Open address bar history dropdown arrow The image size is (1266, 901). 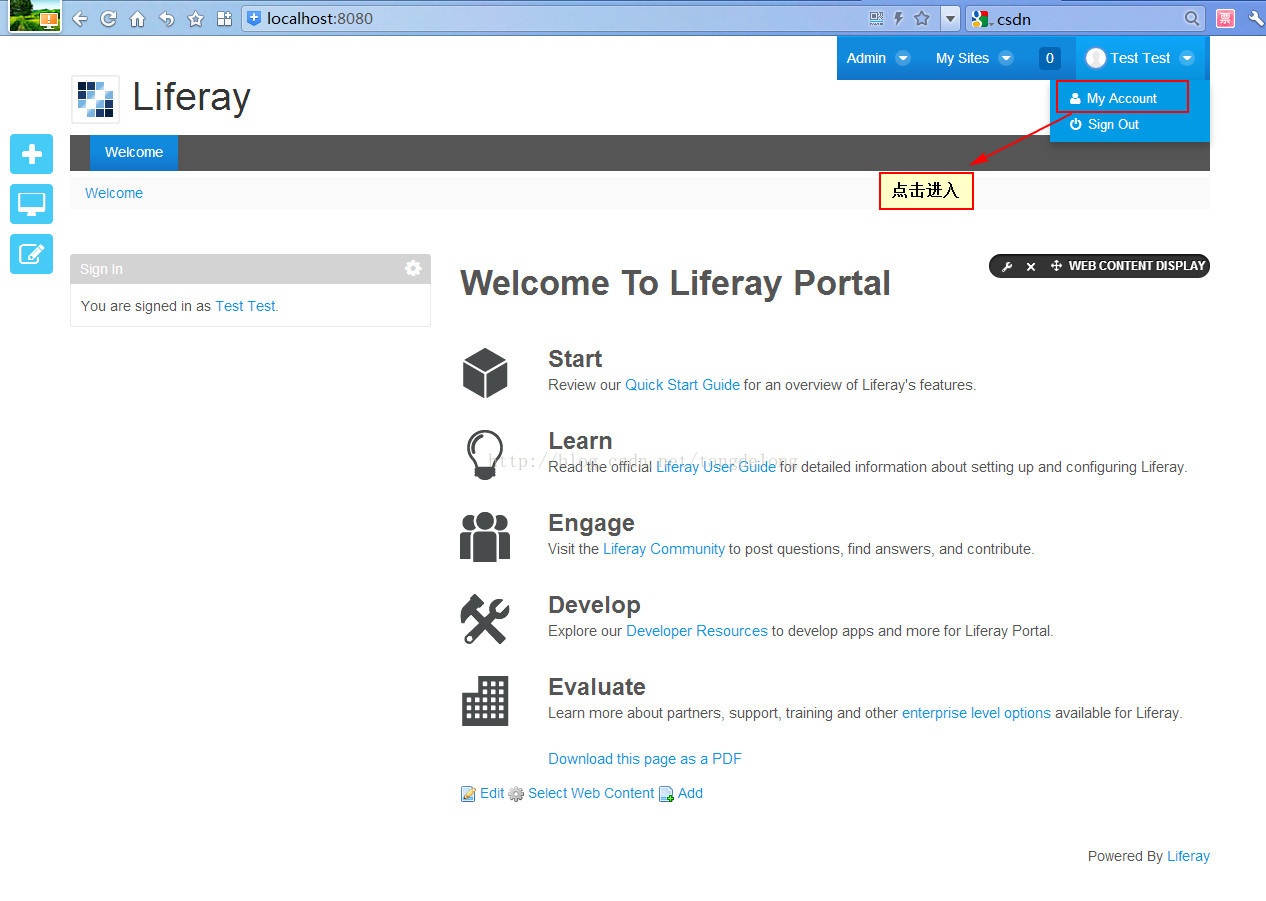pyautogui.click(x=950, y=18)
